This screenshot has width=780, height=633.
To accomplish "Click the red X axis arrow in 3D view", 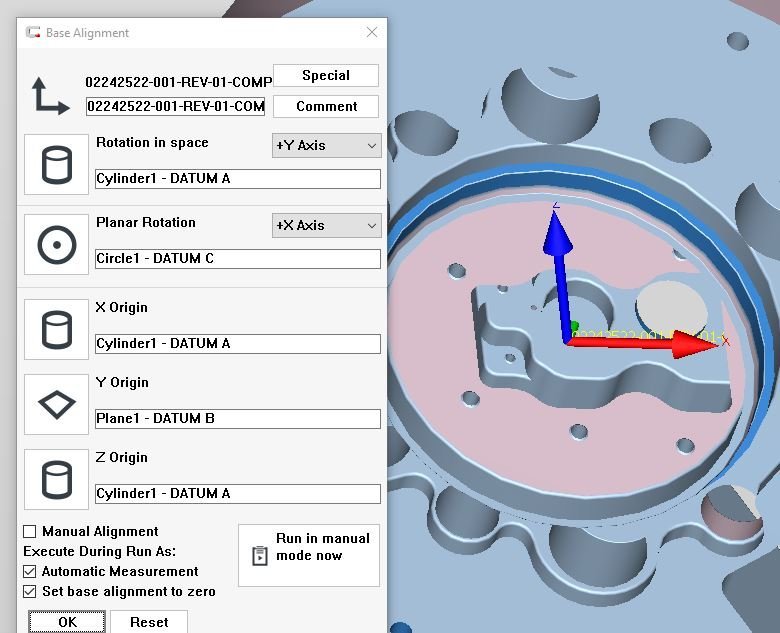I will (644, 342).
